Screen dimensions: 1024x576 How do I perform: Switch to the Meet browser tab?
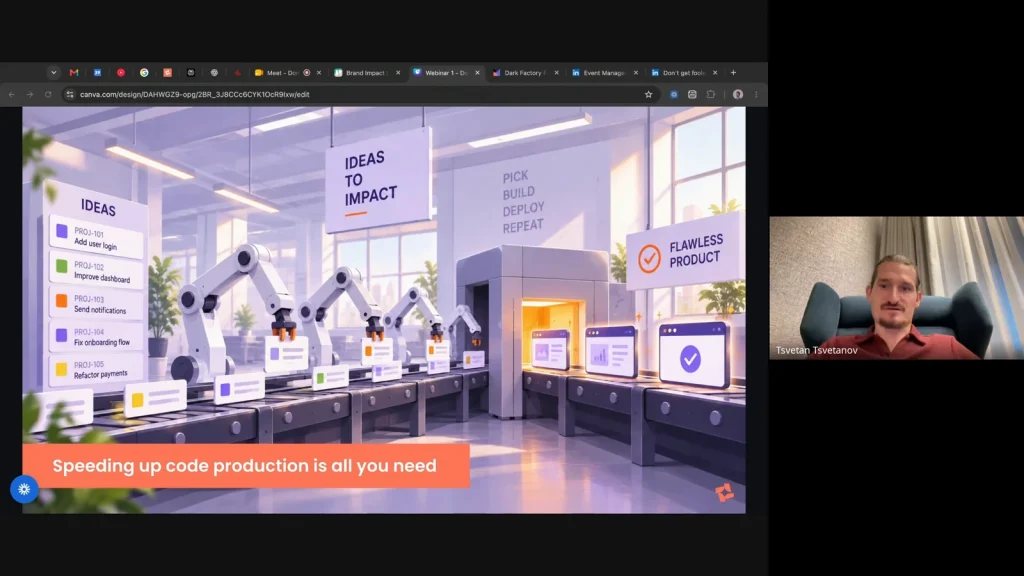tap(282, 72)
